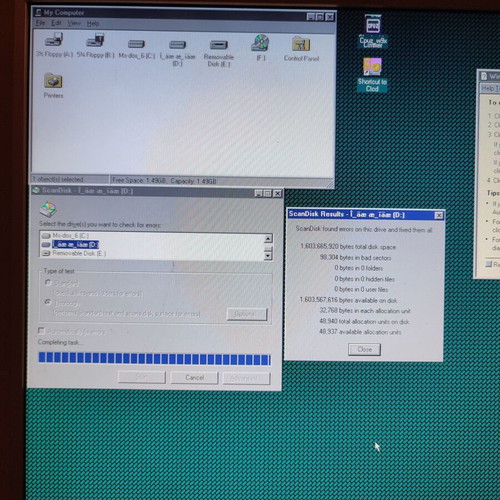The height and width of the screenshot is (500, 500).
Task: Close the My Computer window
Action: click(x=330, y=17)
